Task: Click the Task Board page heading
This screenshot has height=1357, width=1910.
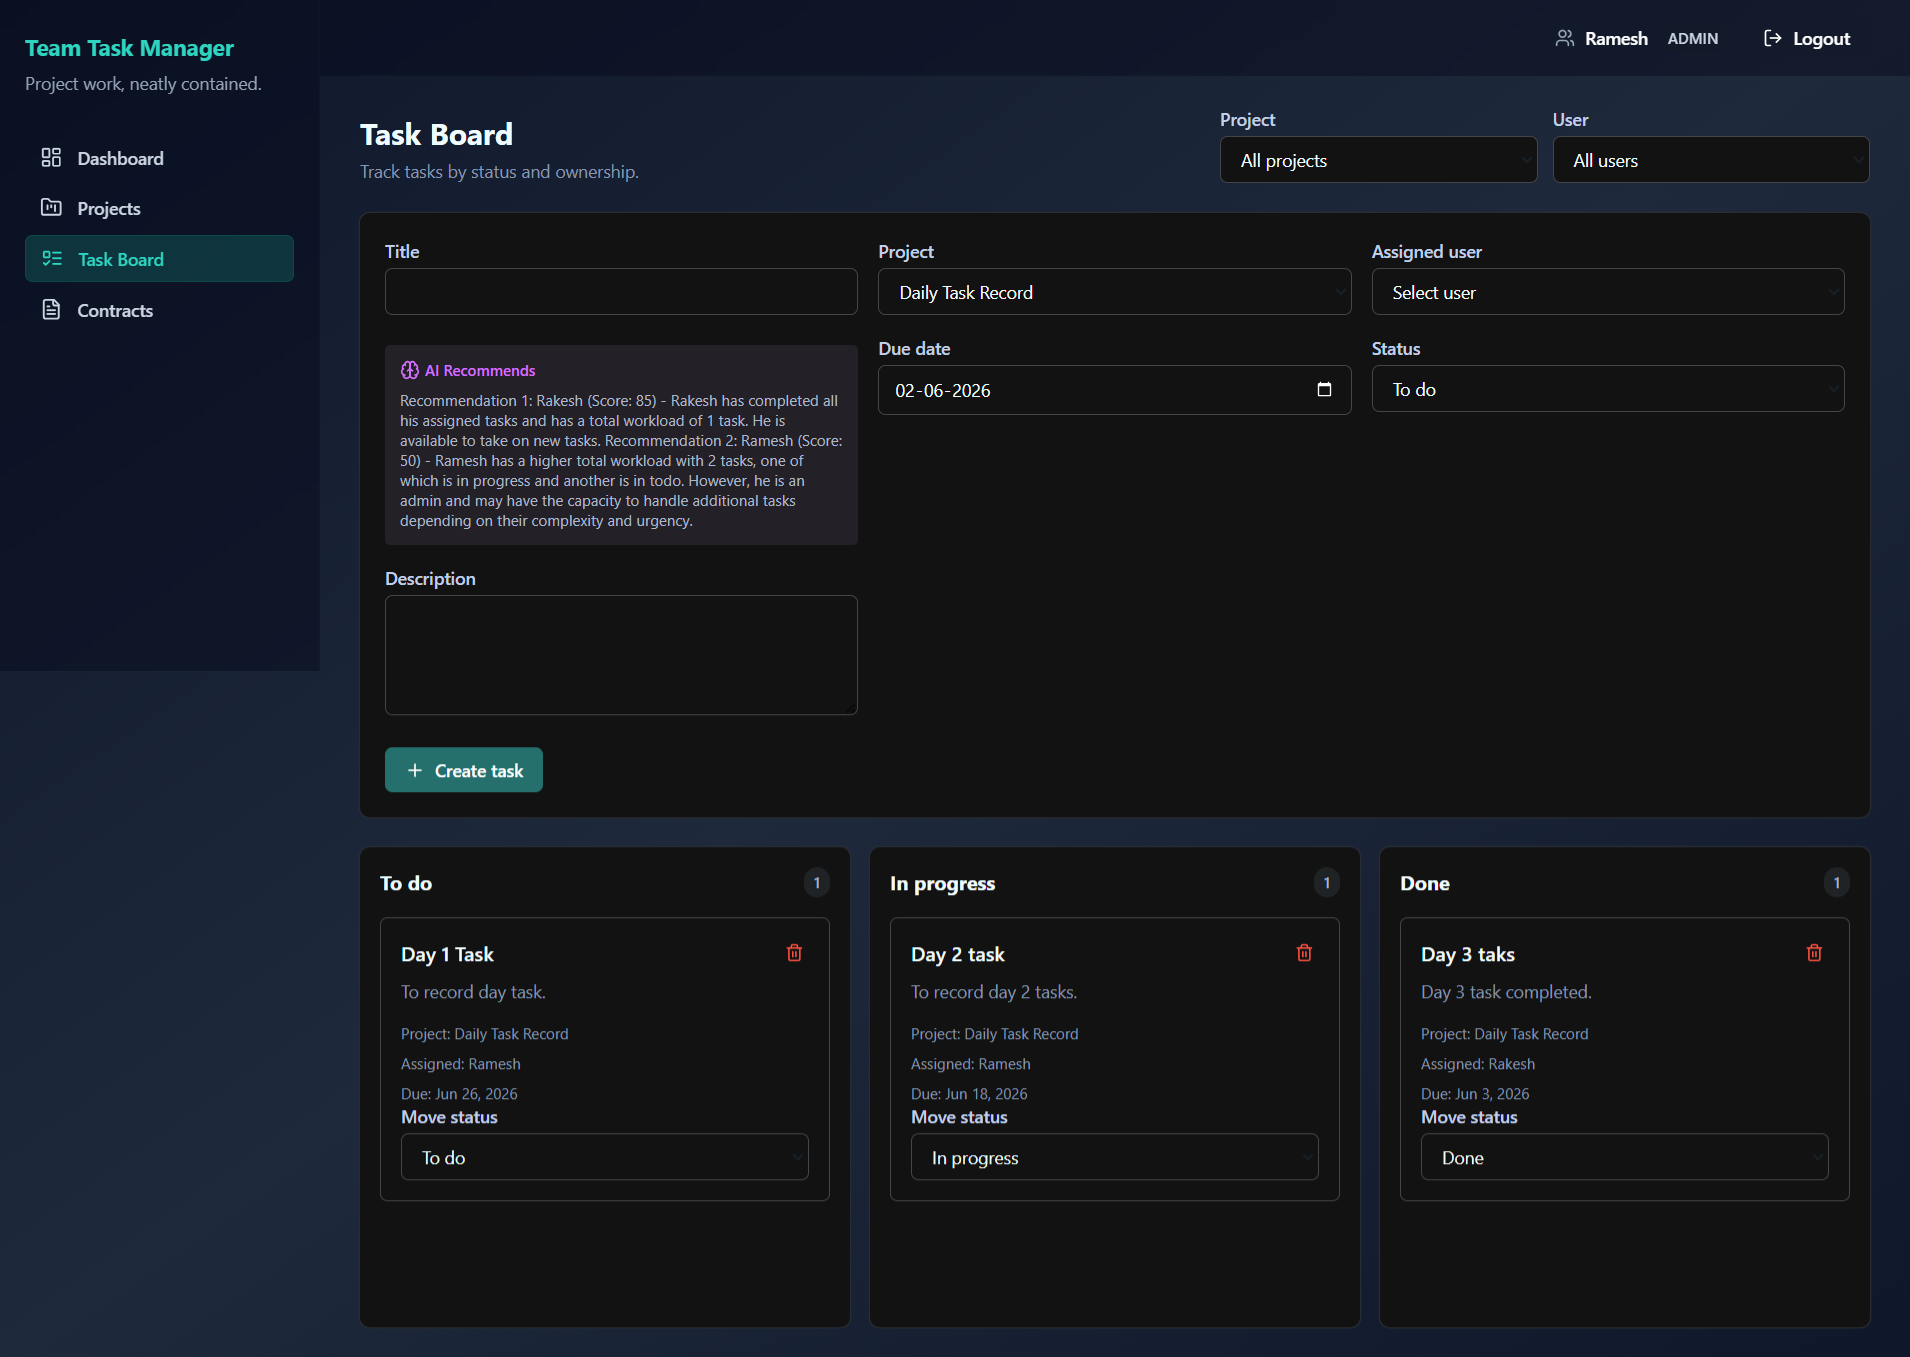Action: tap(436, 134)
